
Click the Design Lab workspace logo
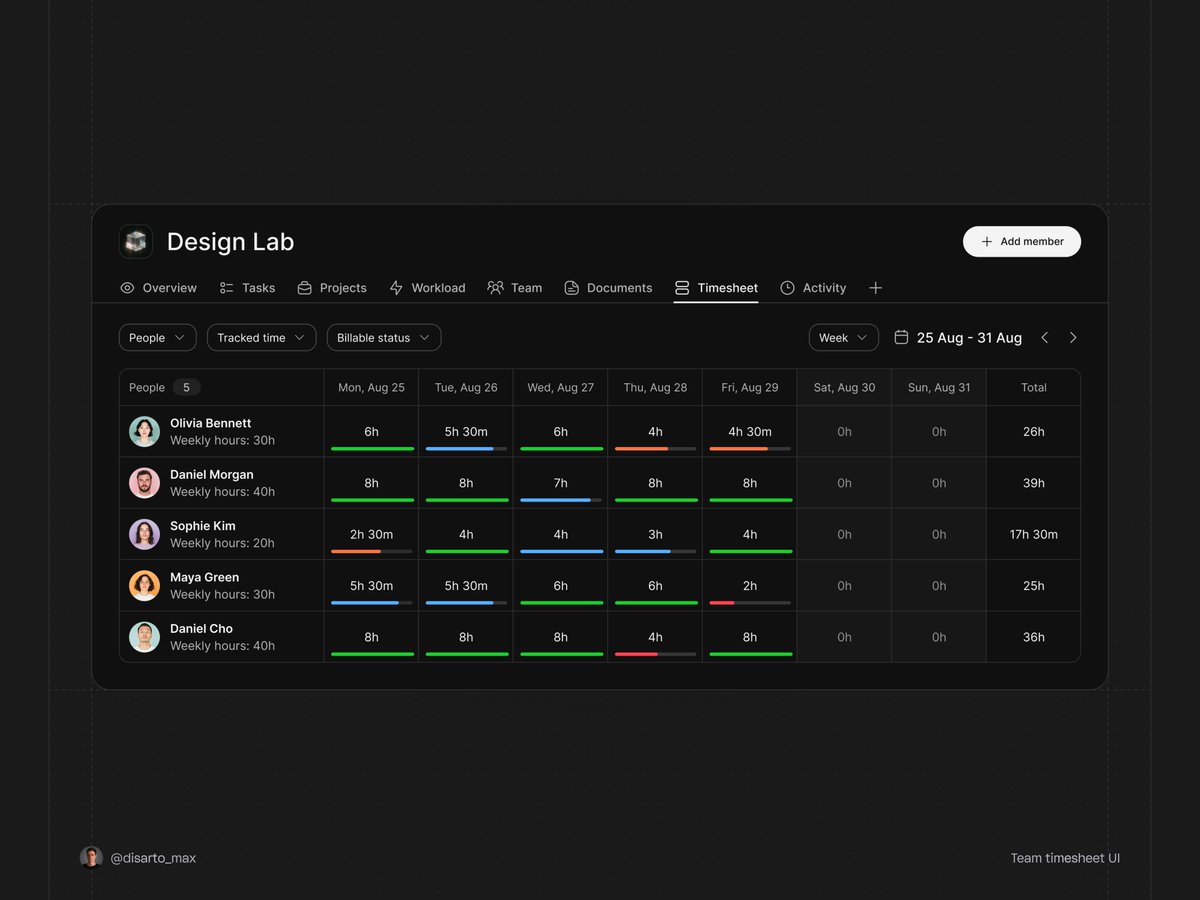136,241
